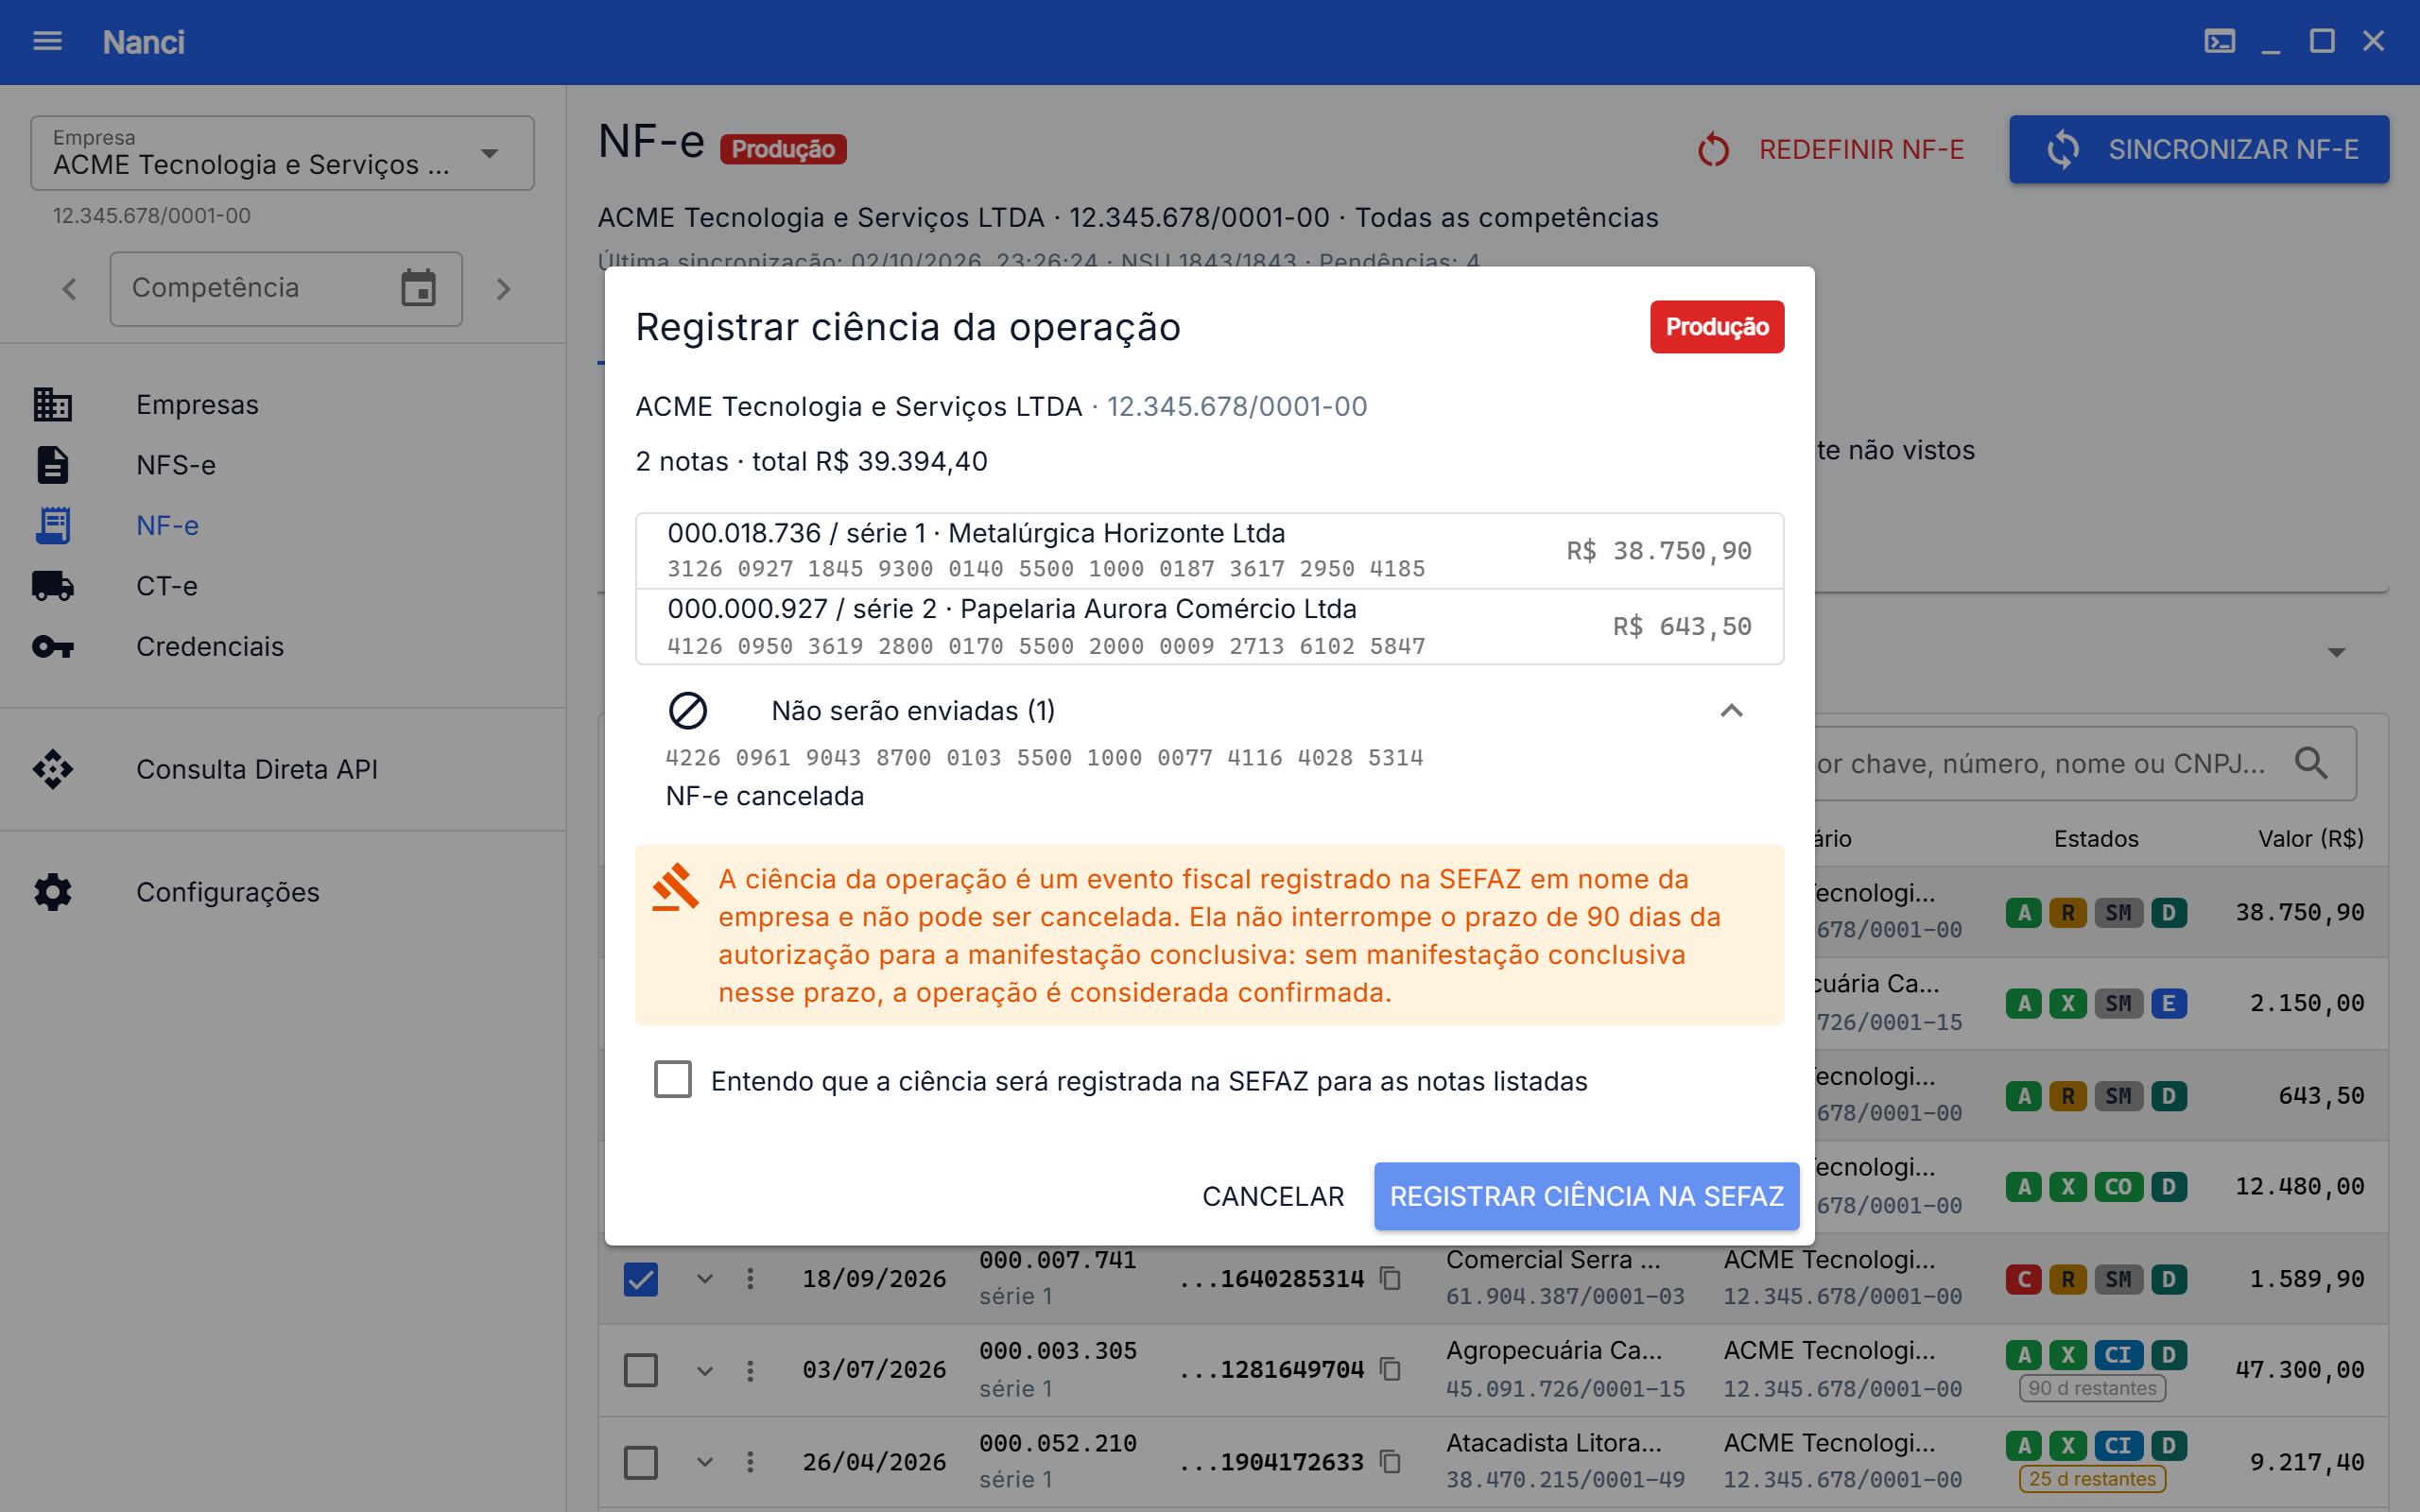Open Empresas in the sidebar

(283, 404)
